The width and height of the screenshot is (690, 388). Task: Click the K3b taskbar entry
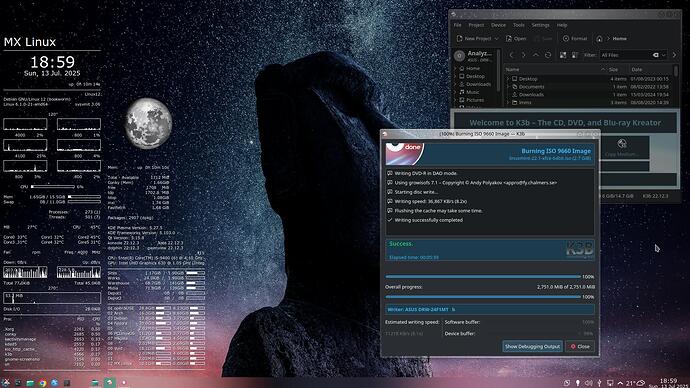tap(109, 383)
